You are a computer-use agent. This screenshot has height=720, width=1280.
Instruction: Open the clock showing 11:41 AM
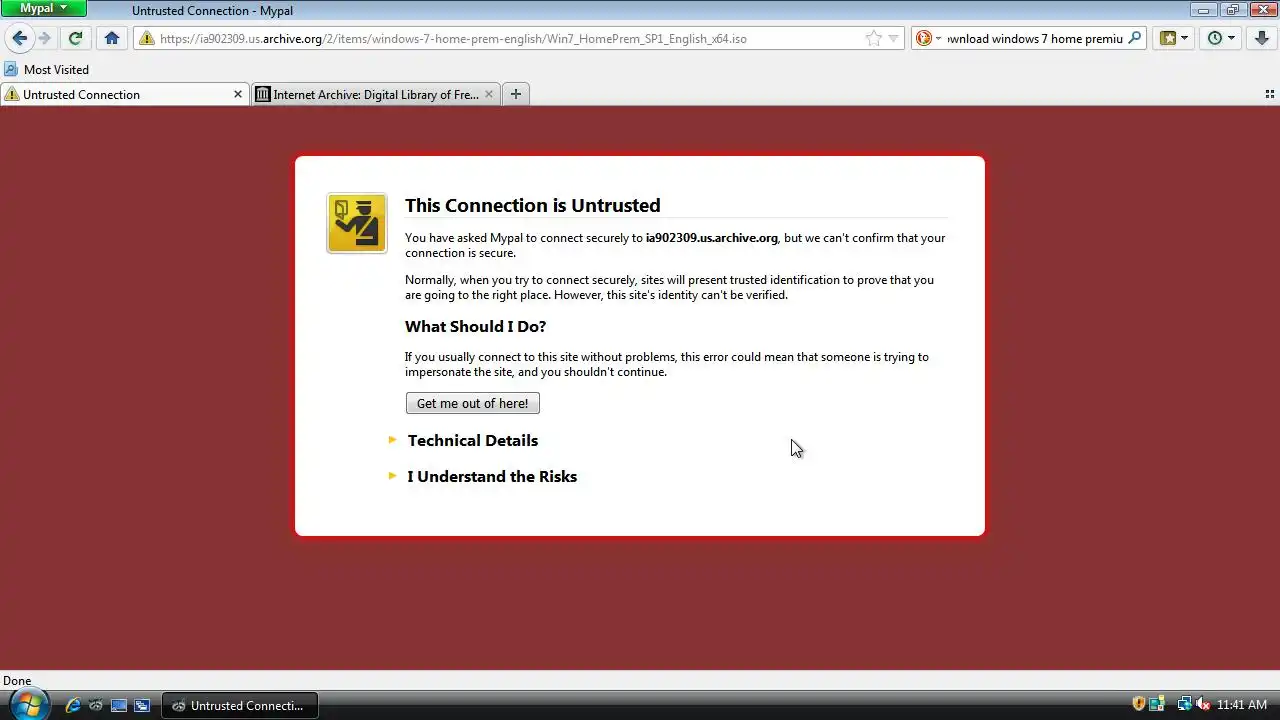[1242, 705]
